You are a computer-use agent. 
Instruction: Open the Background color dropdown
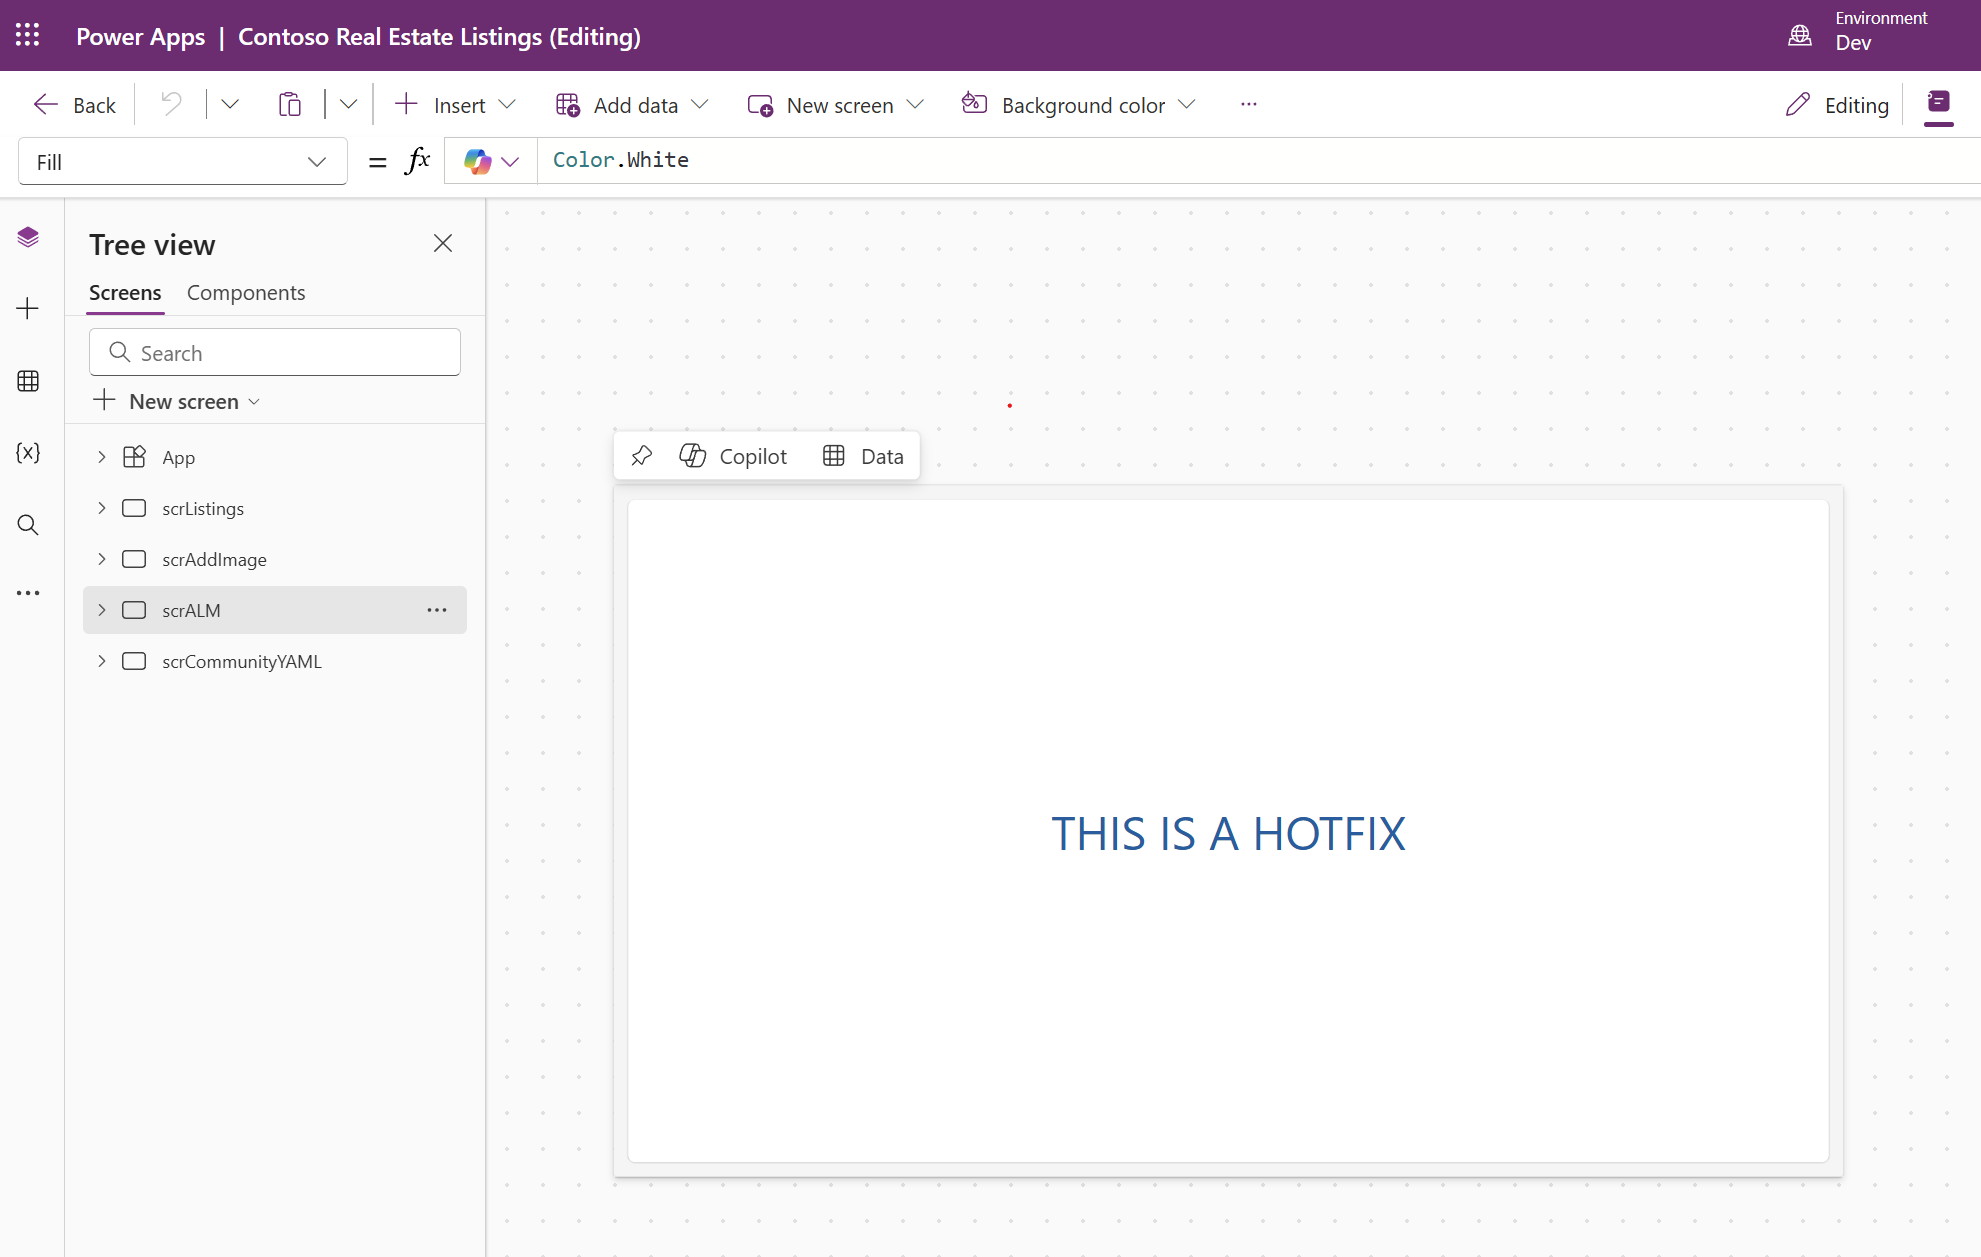pyautogui.click(x=1186, y=104)
